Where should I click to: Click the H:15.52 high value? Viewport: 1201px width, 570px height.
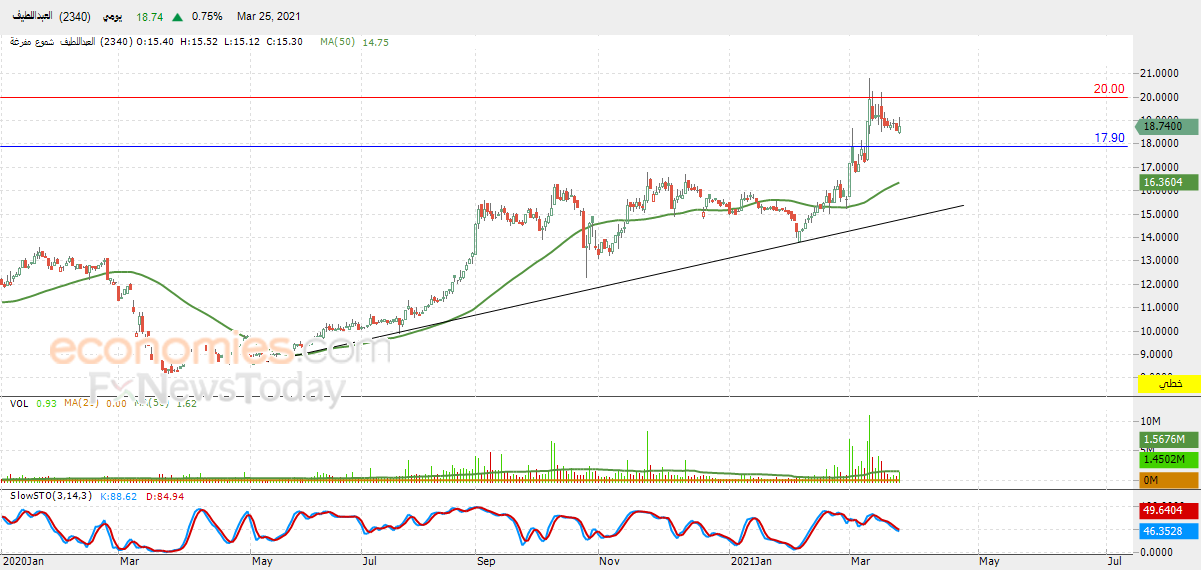200,42
